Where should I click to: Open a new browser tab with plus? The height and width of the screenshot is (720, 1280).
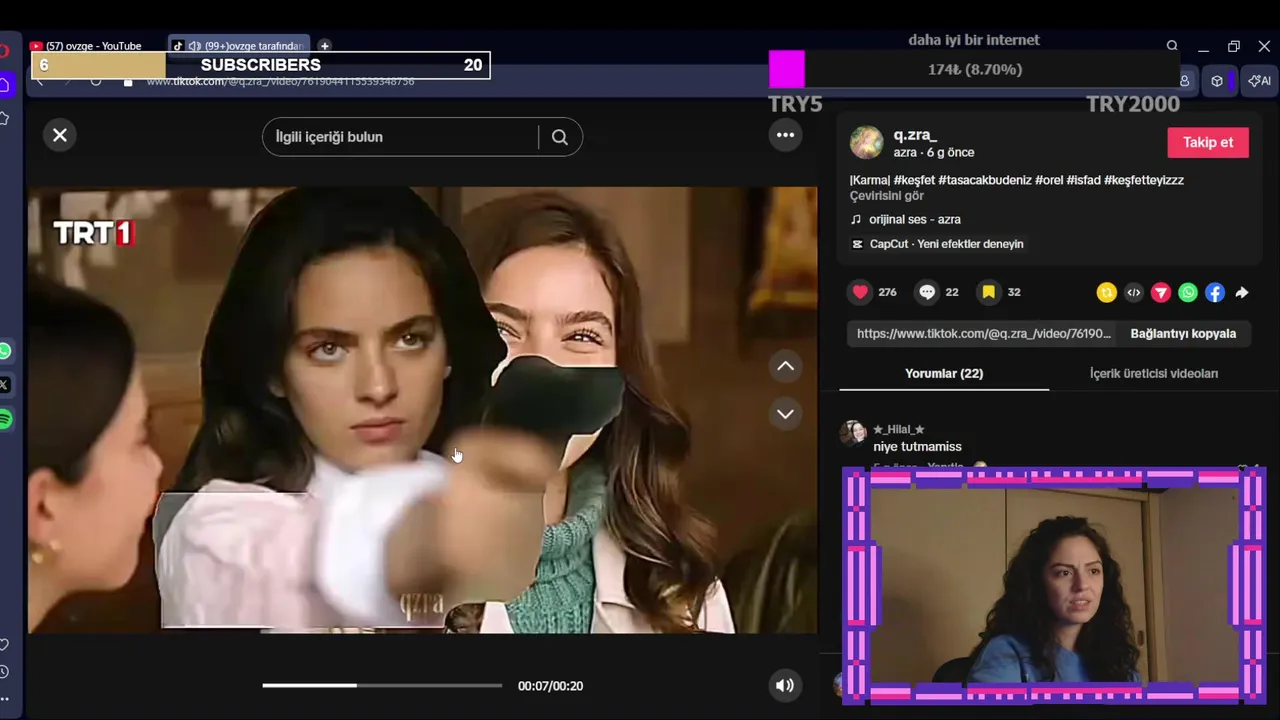(x=324, y=46)
